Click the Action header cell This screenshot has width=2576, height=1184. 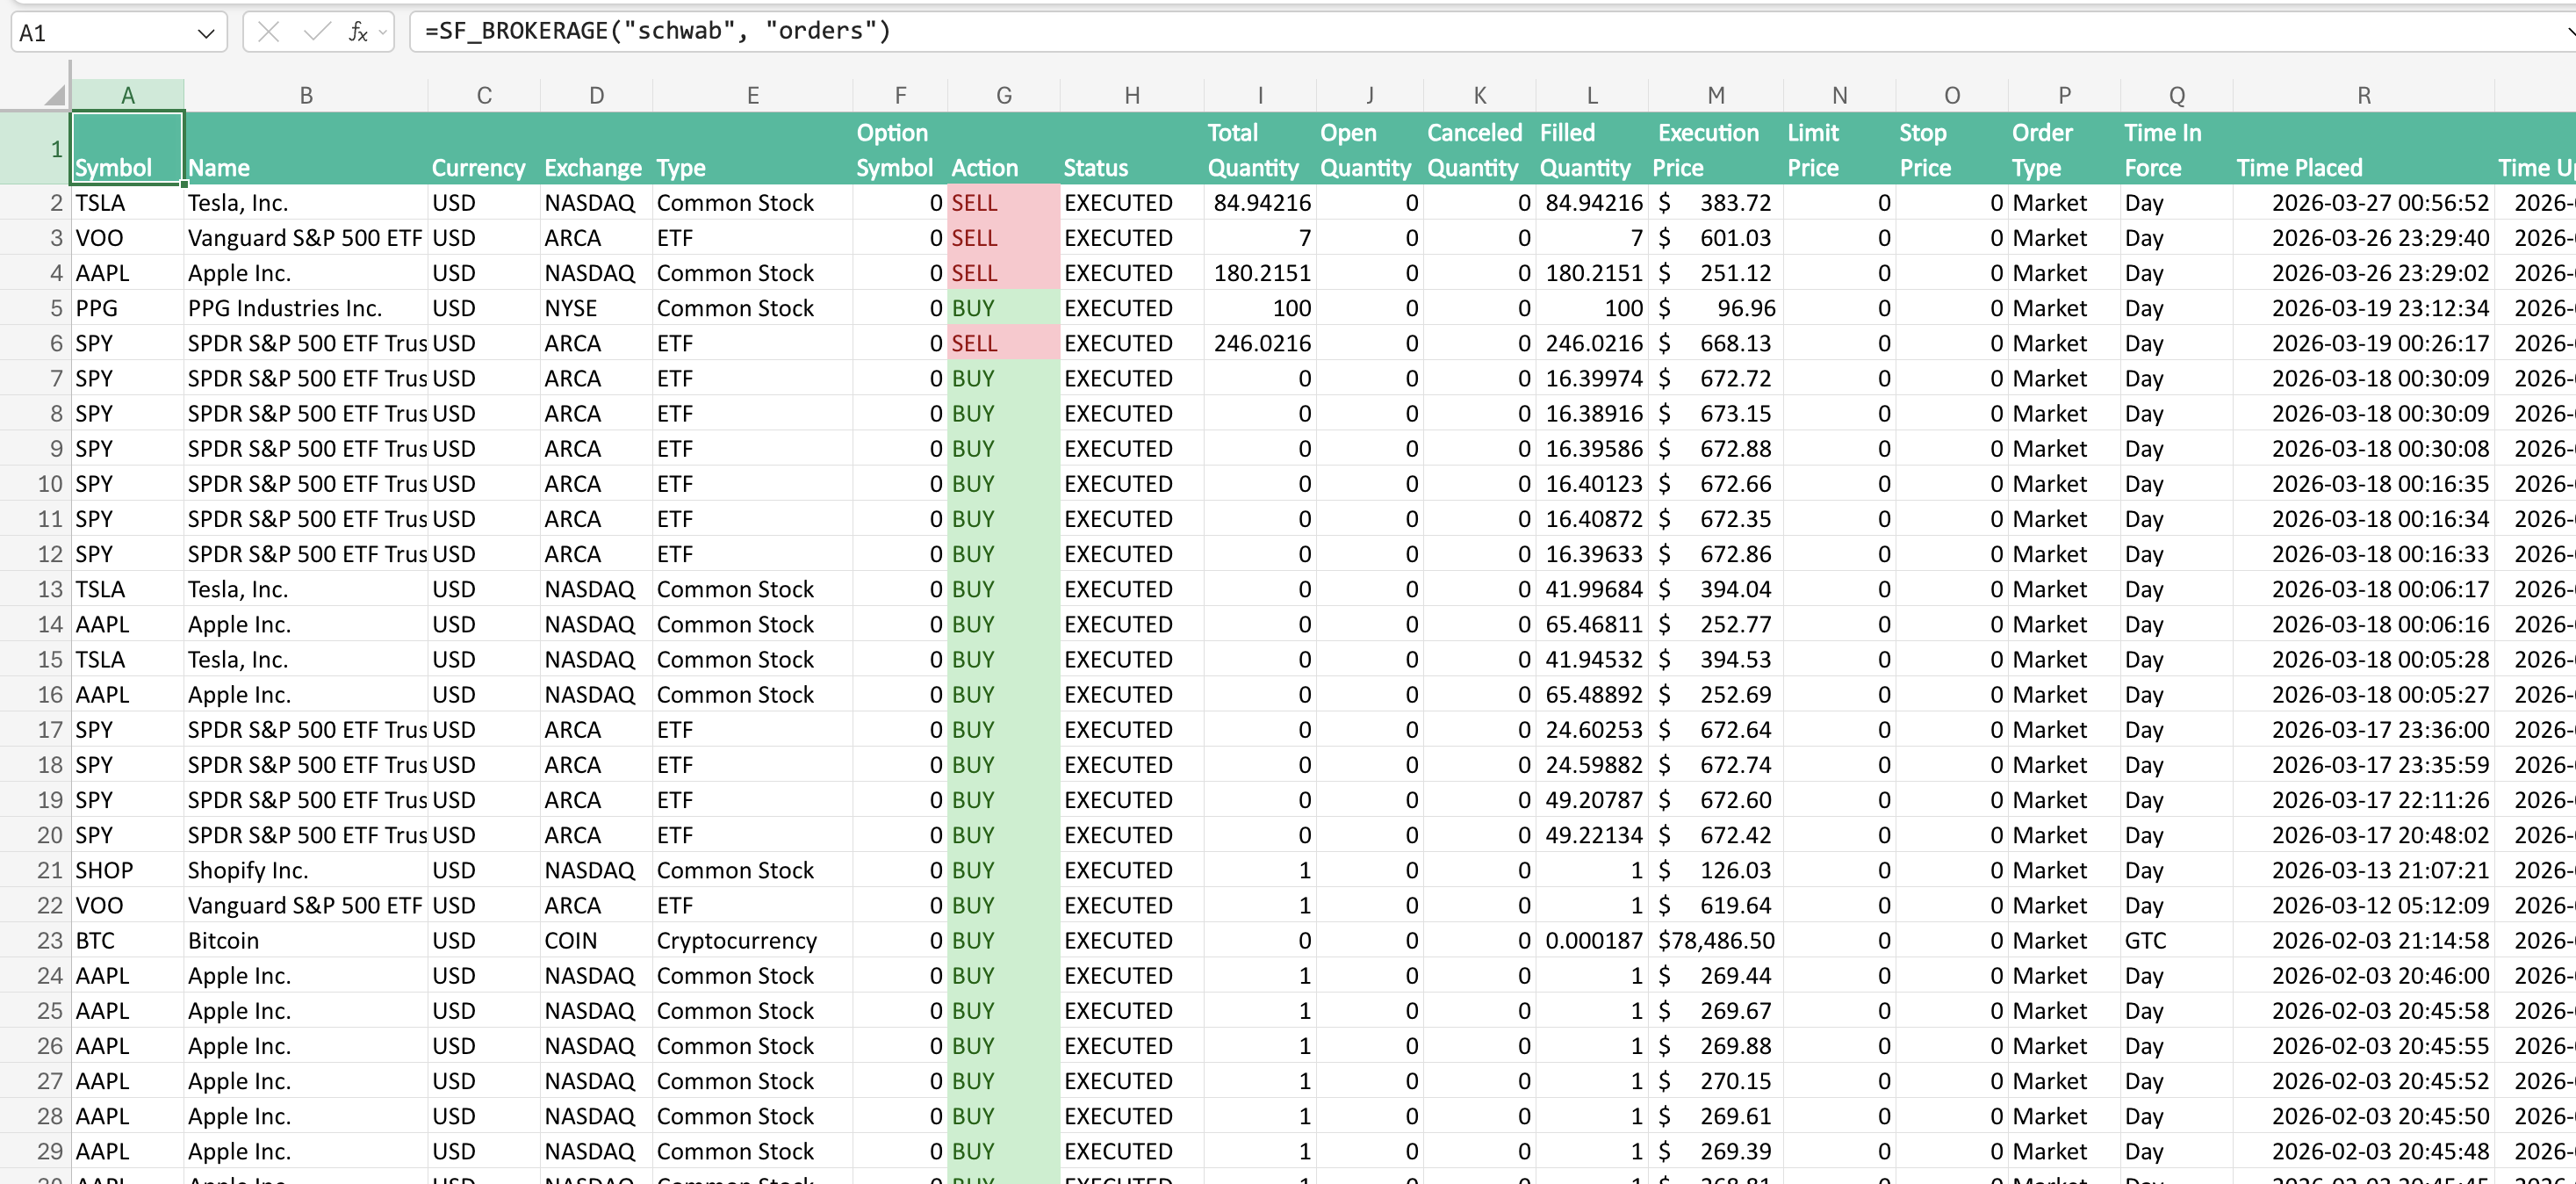[x=1004, y=148]
